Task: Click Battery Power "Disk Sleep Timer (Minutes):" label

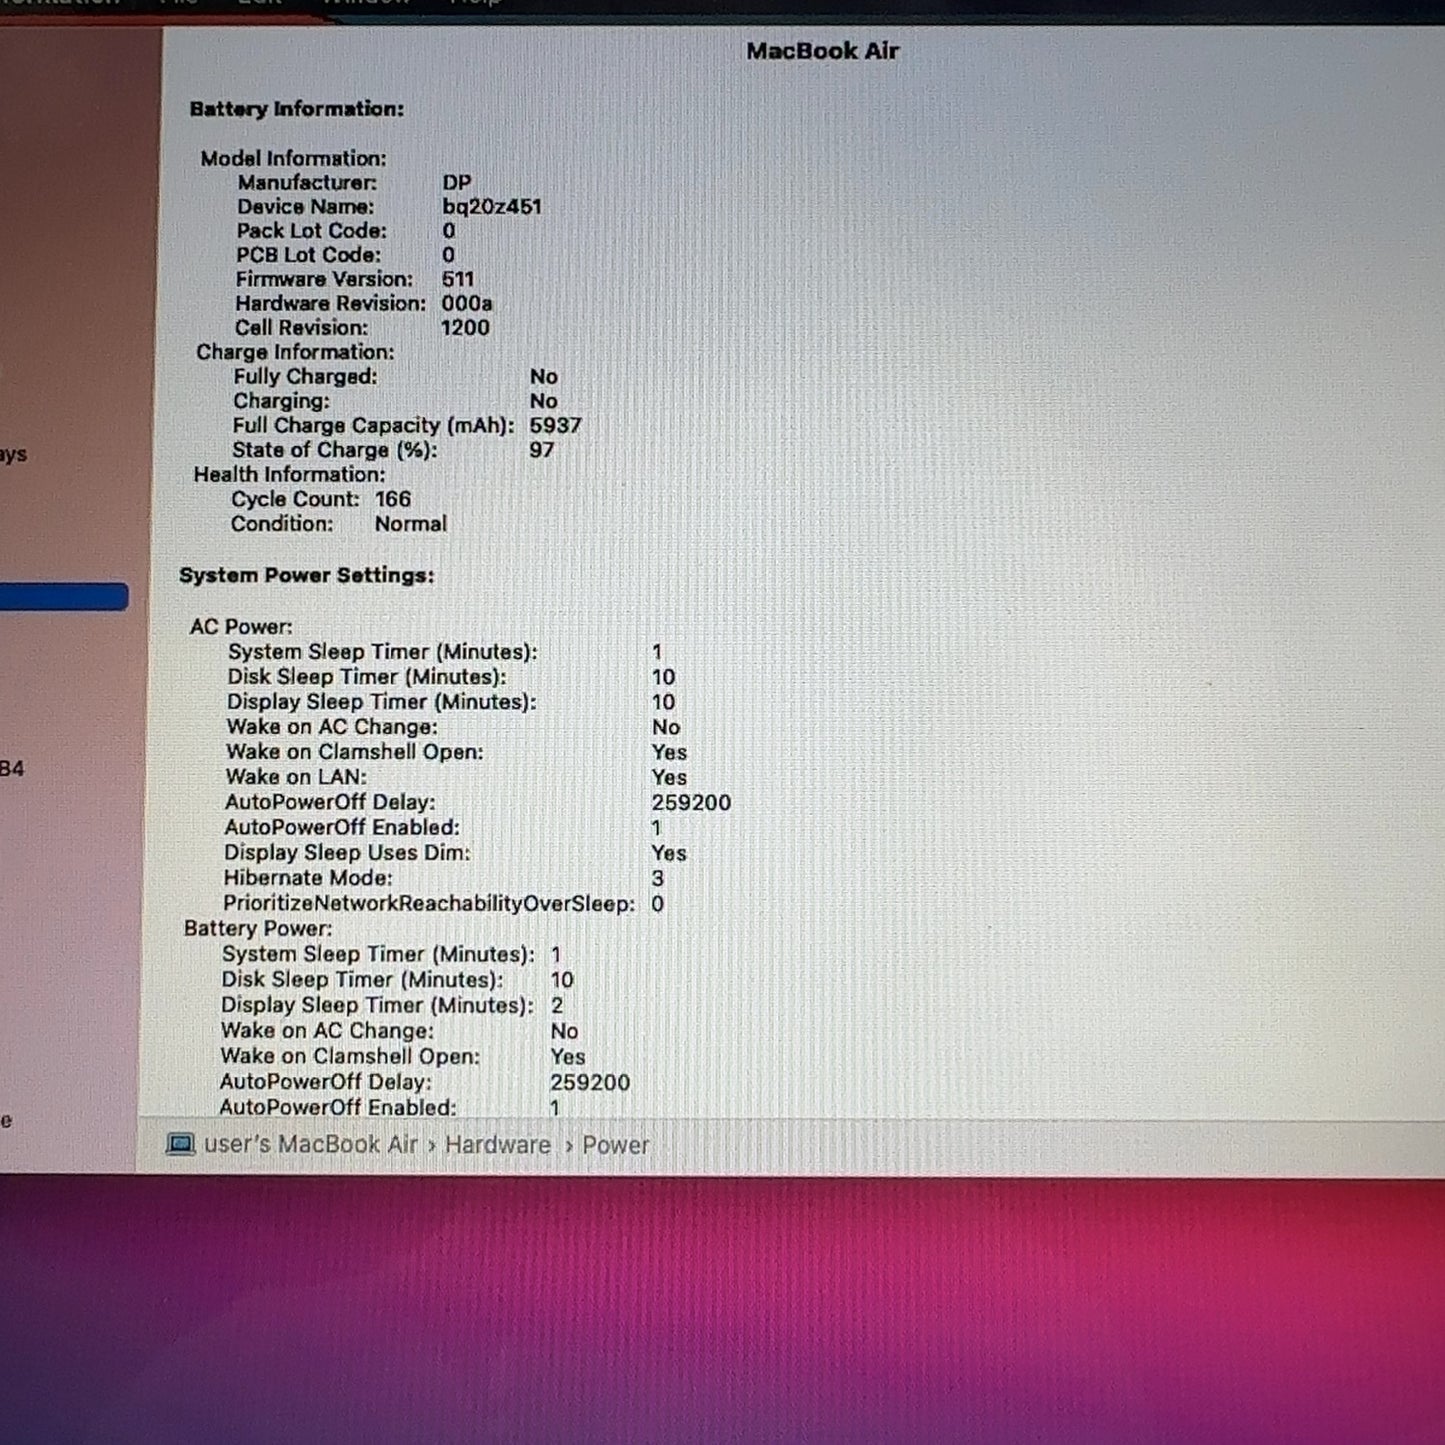Action: pyautogui.click(x=362, y=980)
